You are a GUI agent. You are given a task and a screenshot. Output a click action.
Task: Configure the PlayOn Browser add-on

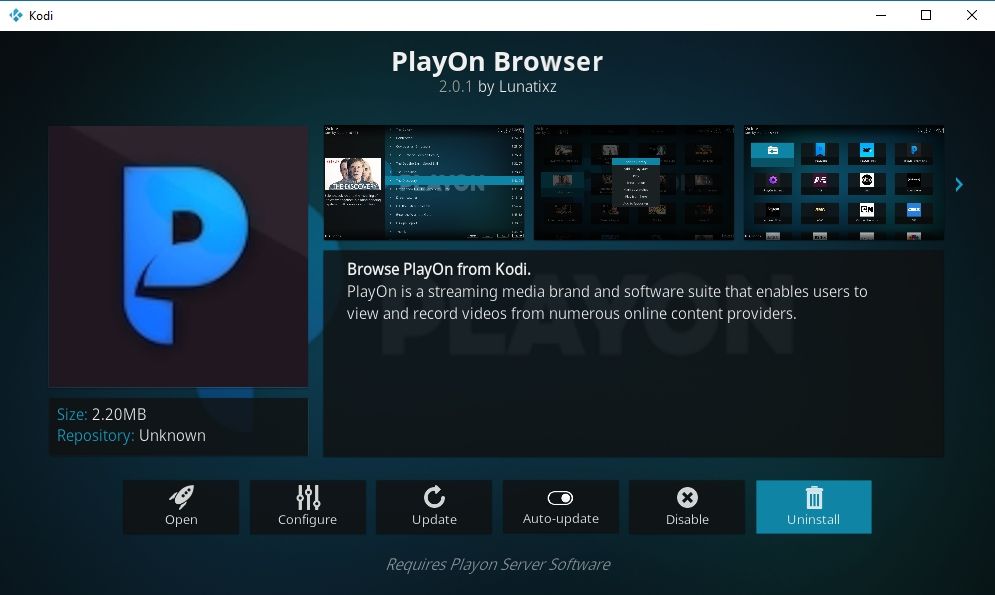307,507
